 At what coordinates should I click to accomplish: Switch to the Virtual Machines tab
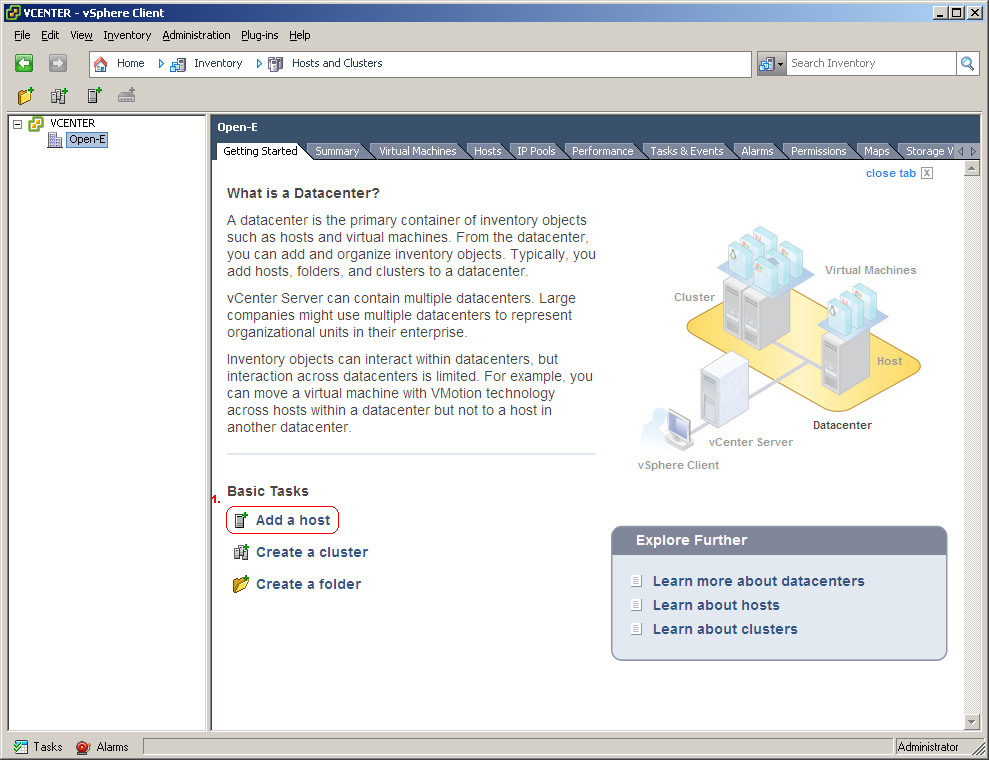click(418, 151)
